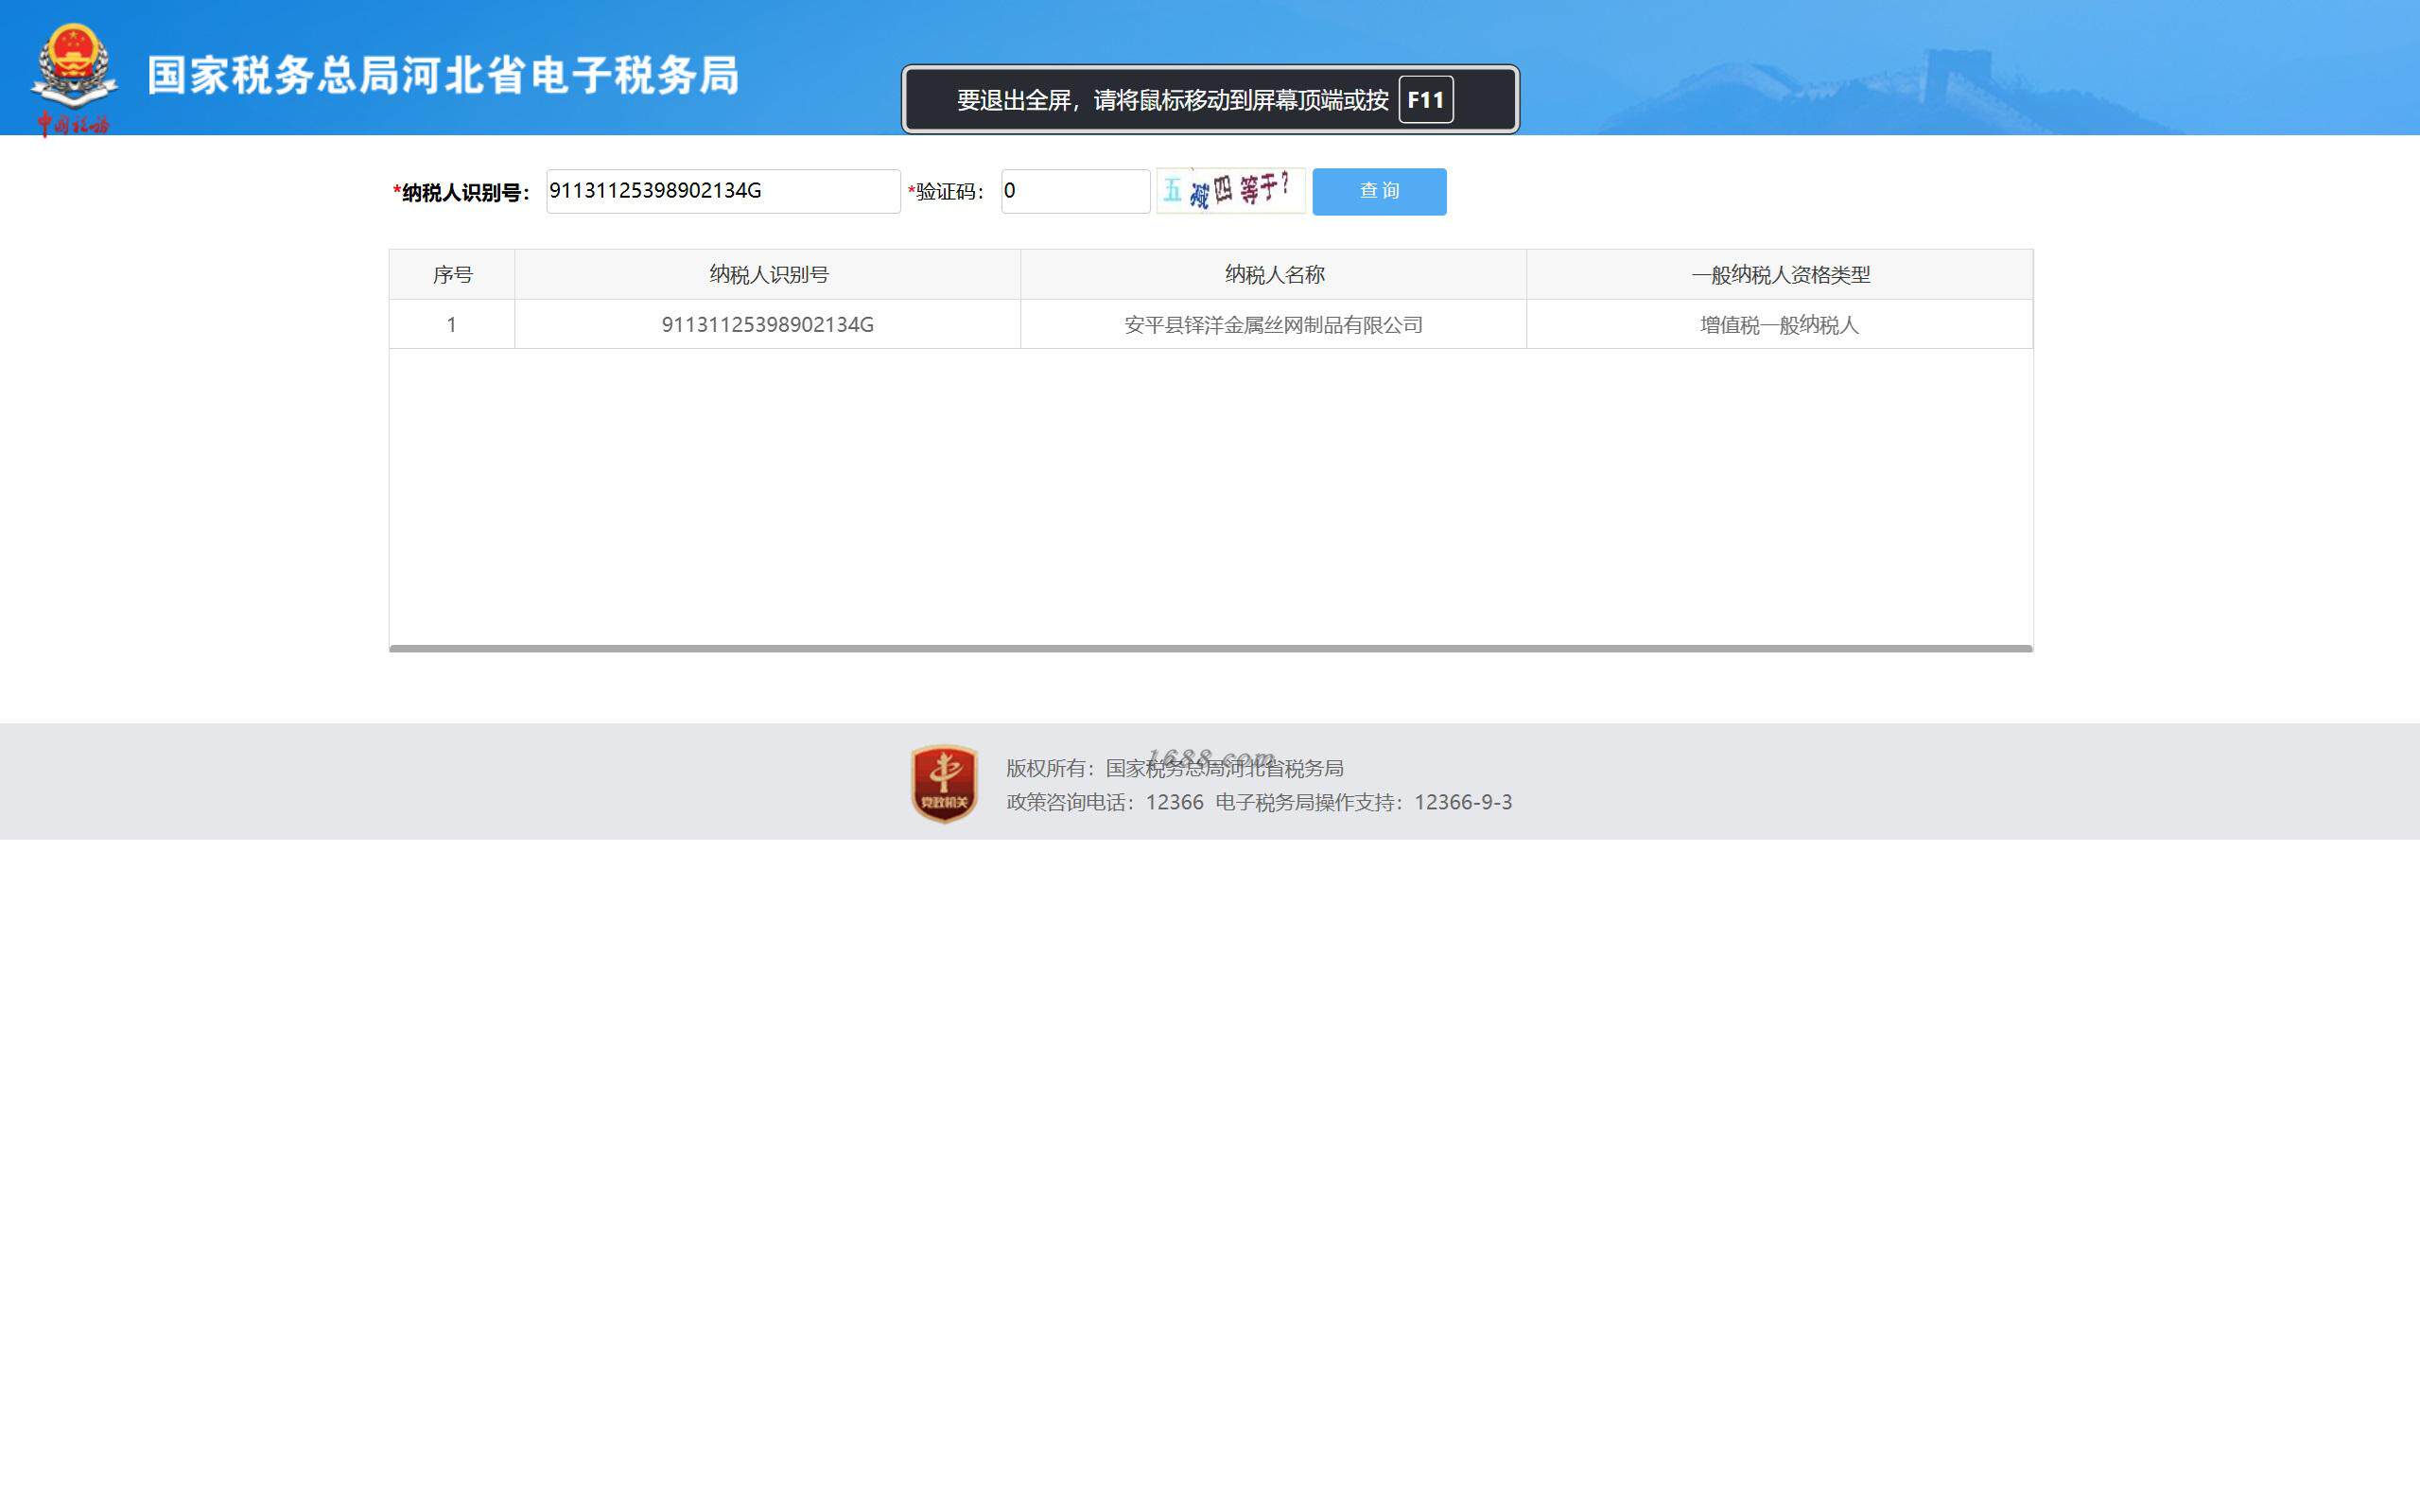The height and width of the screenshot is (1512, 2420).
Task: Click the red party badge footer icon
Action: coord(943,783)
